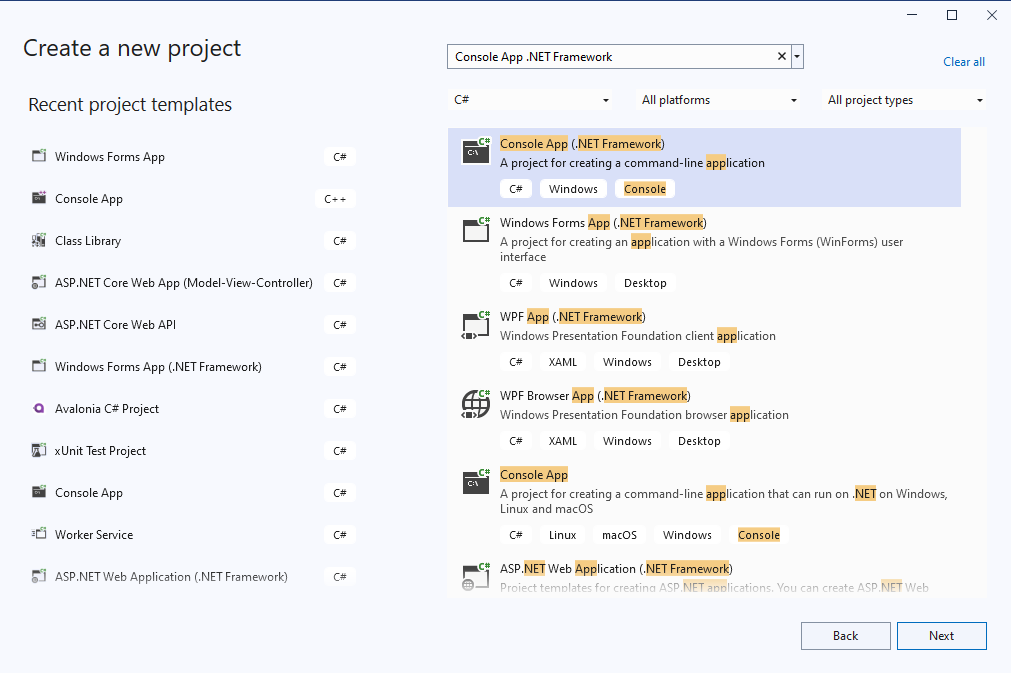Click the Class Library icon in recents
The height and width of the screenshot is (673, 1011).
pos(39,241)
